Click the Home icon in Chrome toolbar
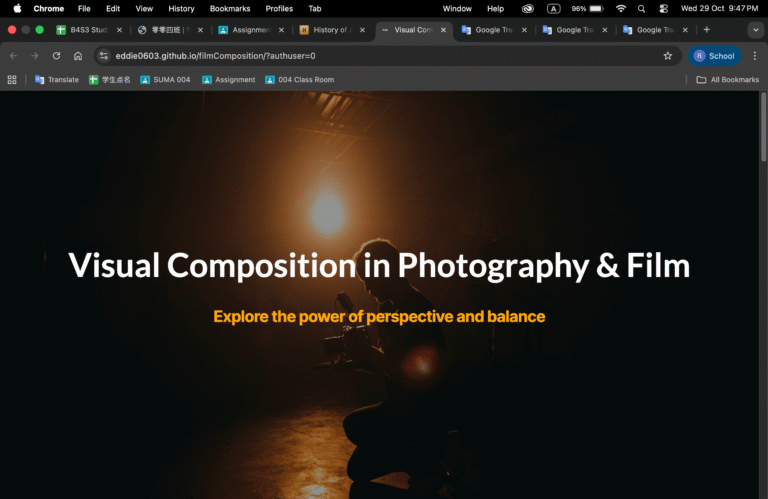Image resolution: width=768 pixels, height=499 pixels. coord(78,56)
